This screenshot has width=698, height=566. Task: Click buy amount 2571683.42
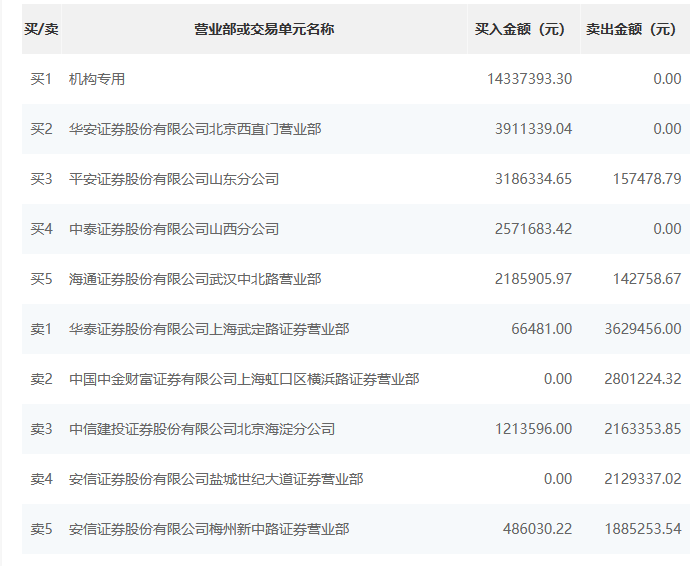coord(533,228)
